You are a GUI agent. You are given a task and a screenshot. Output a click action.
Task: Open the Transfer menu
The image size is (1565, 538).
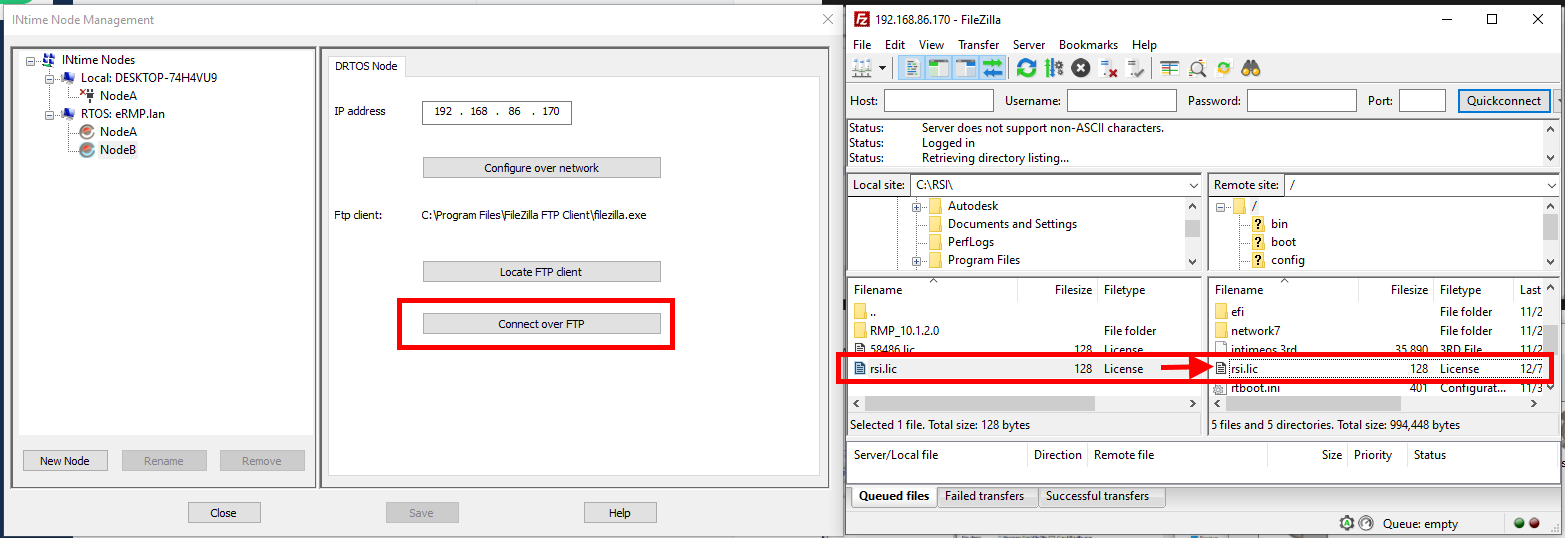click(978, 45)
